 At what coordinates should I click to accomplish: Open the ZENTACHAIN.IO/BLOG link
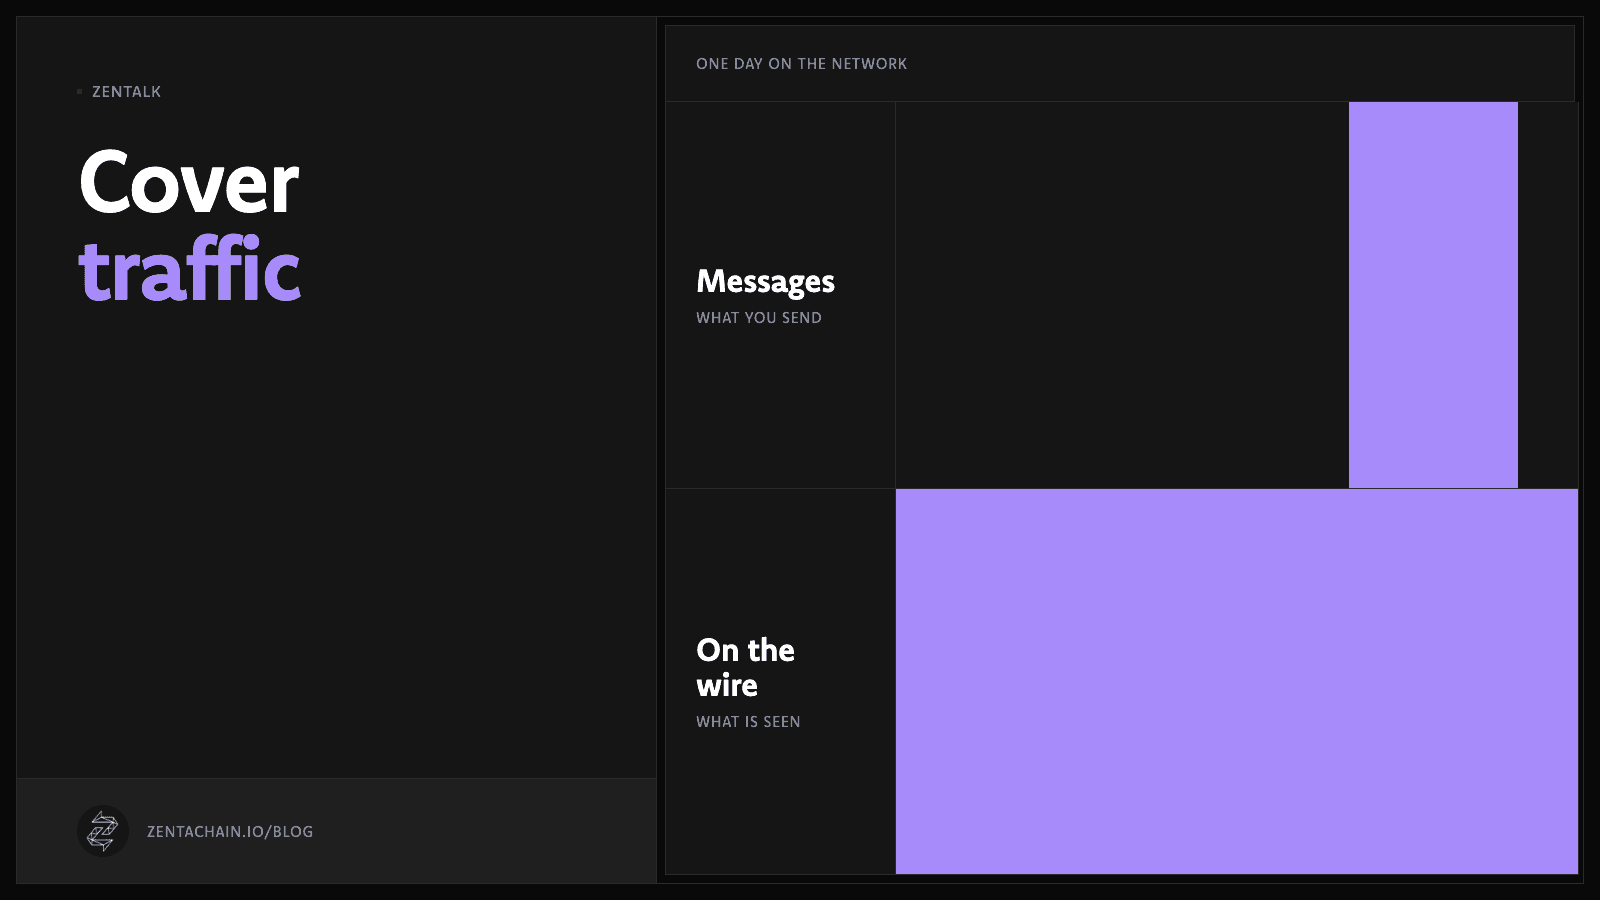[x=230, y=832]
